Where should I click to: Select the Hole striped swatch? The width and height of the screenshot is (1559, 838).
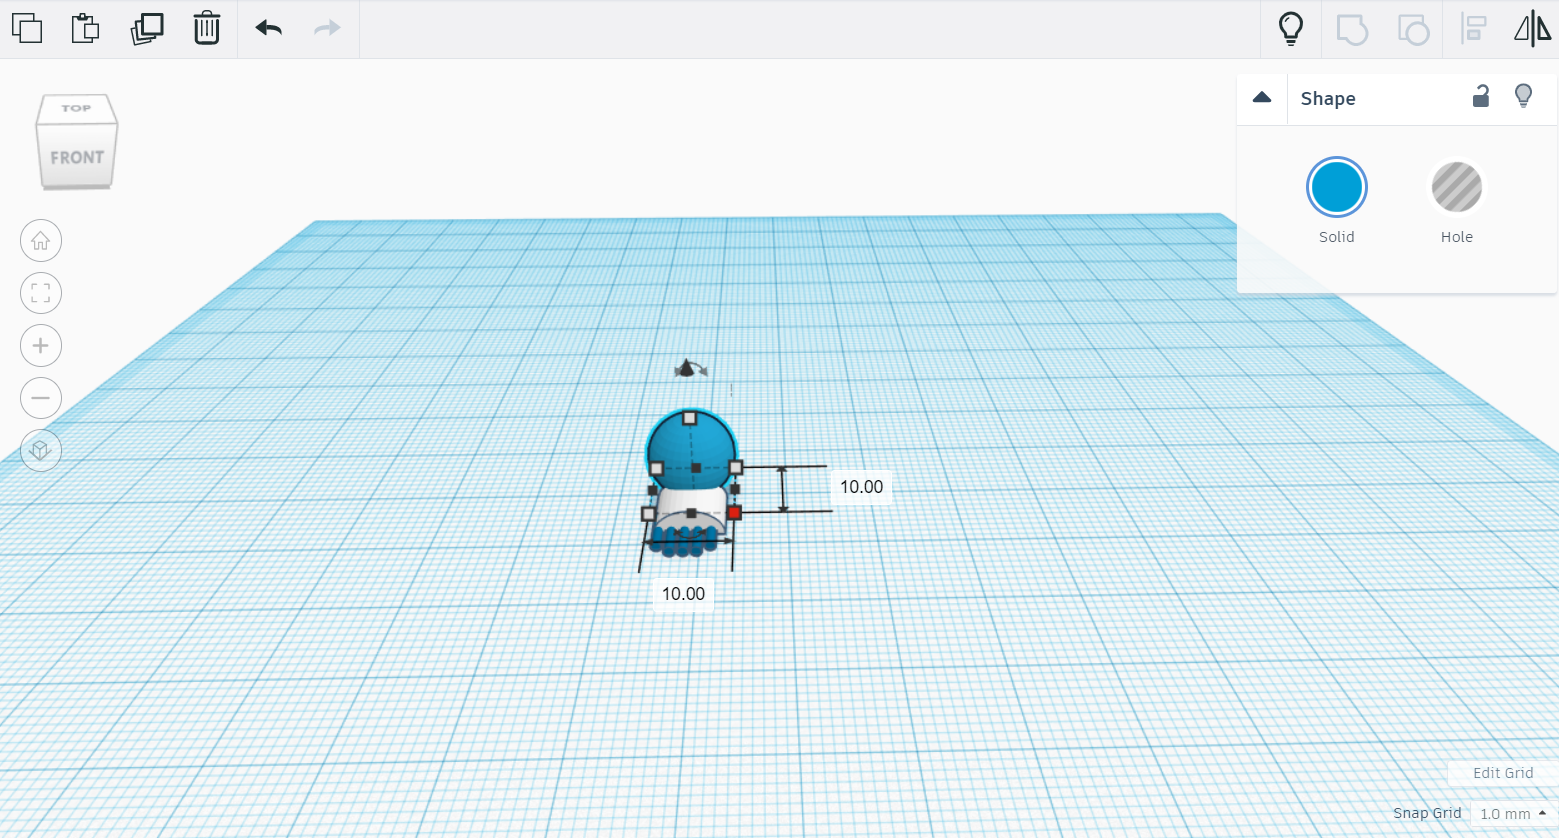pos(1457,187)
